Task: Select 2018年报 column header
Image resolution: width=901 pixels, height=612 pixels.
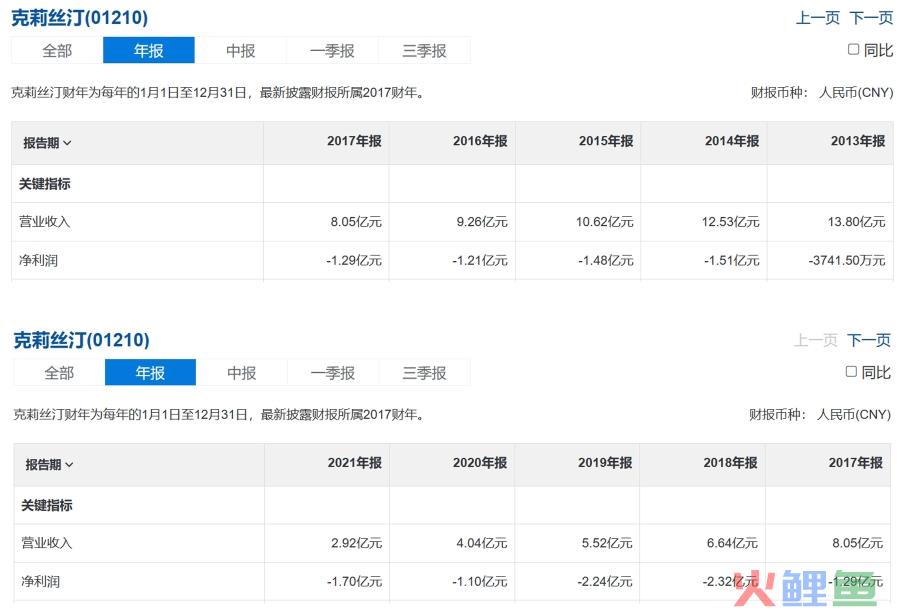Action: (730, 463)
